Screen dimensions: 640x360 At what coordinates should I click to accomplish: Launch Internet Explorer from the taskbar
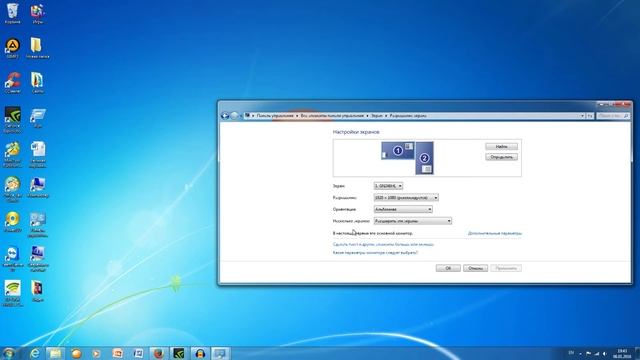tap(35, 353)
